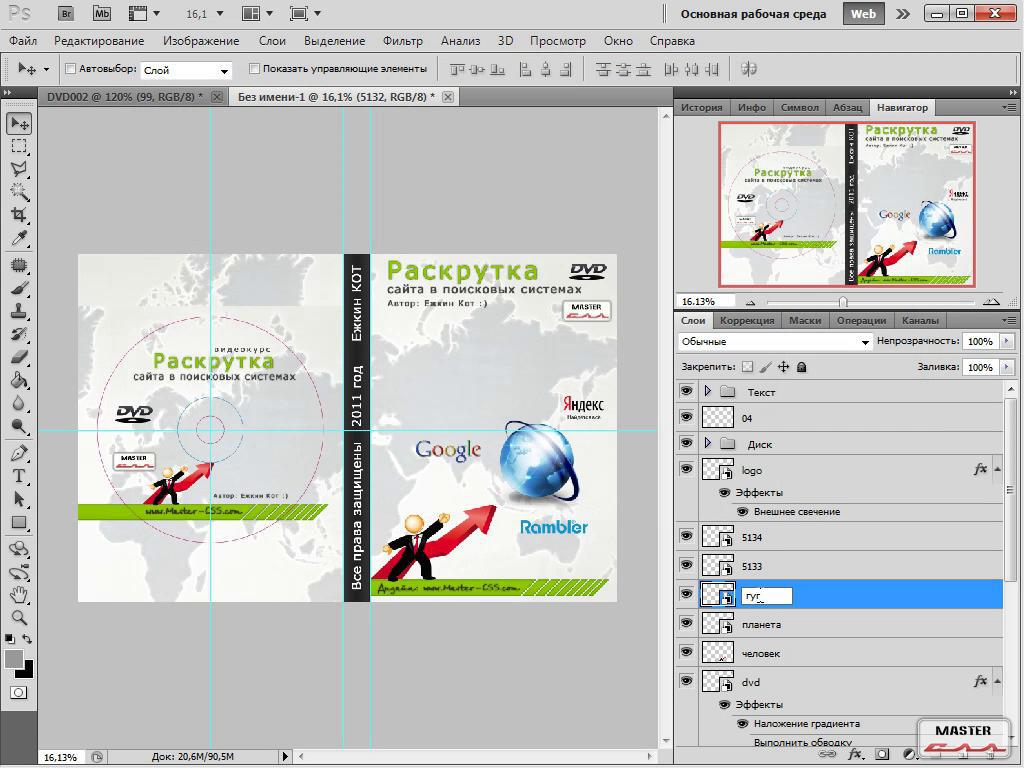This screenshot has height=768, width=1024.
Task: Check Показать управляющие элементы option
Action: [254, 69]
